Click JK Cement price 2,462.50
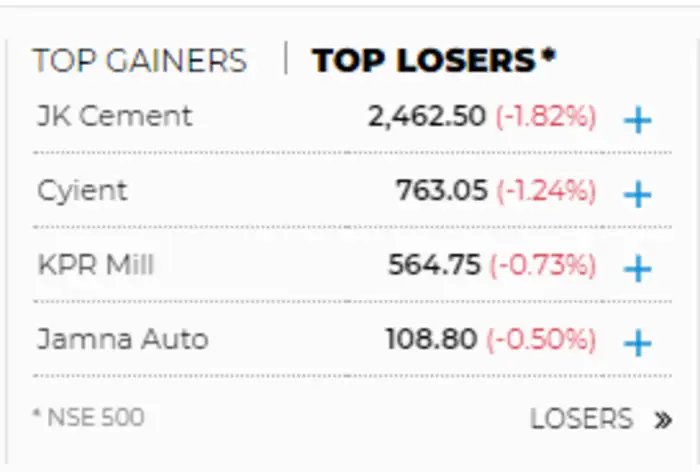The image size is (700, 472). coord(427,117)
